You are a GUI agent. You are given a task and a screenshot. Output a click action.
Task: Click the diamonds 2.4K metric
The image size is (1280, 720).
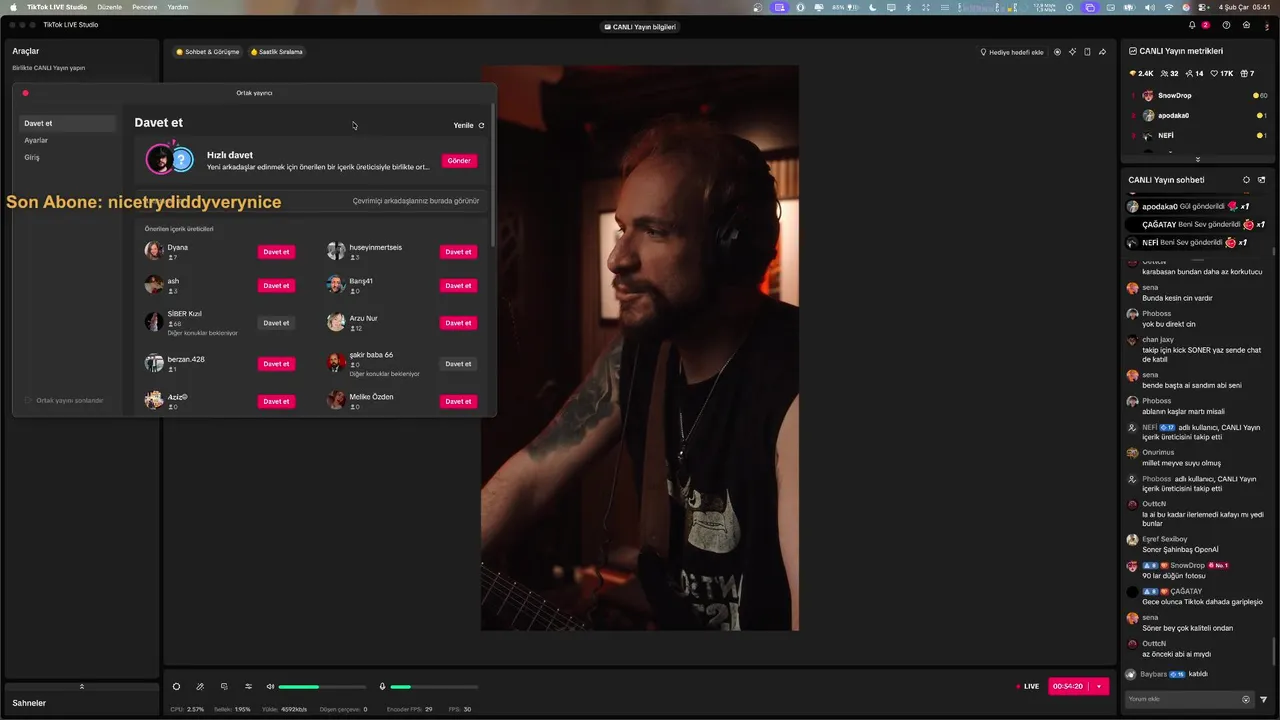(1141, 73)
